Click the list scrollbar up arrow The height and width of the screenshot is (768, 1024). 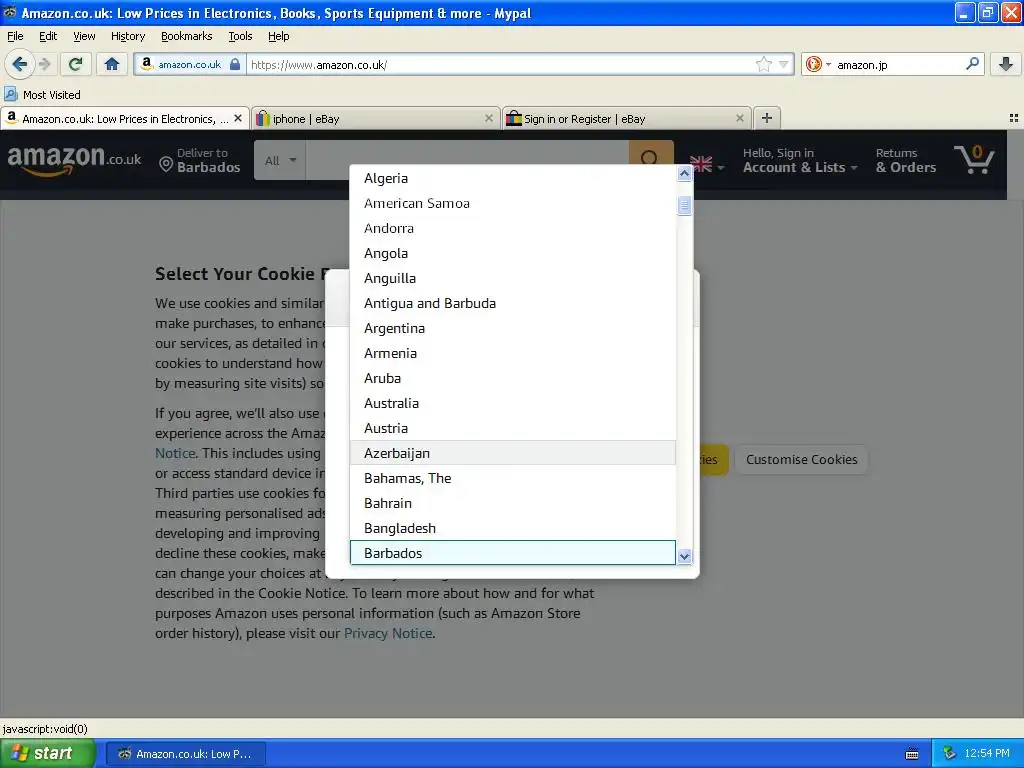tap(684, 173)
